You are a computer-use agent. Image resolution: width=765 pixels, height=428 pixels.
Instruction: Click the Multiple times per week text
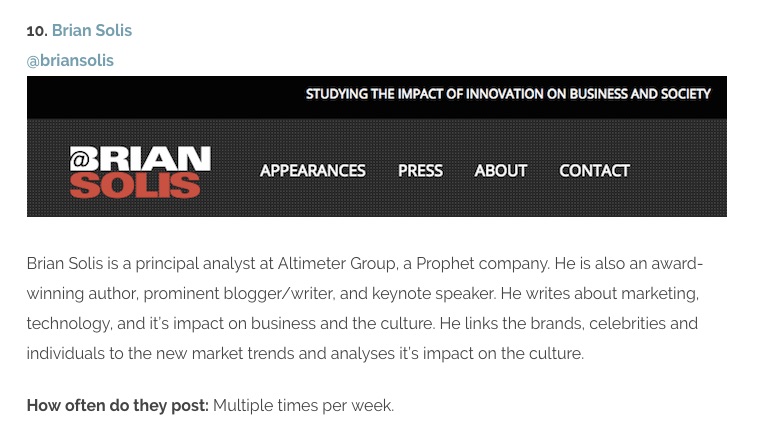point(303,406)
